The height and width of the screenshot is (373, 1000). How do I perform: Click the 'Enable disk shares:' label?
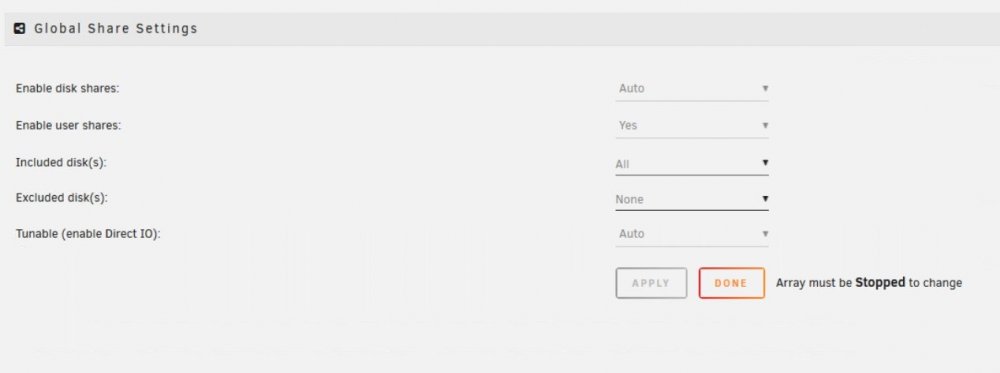[68, 89]
